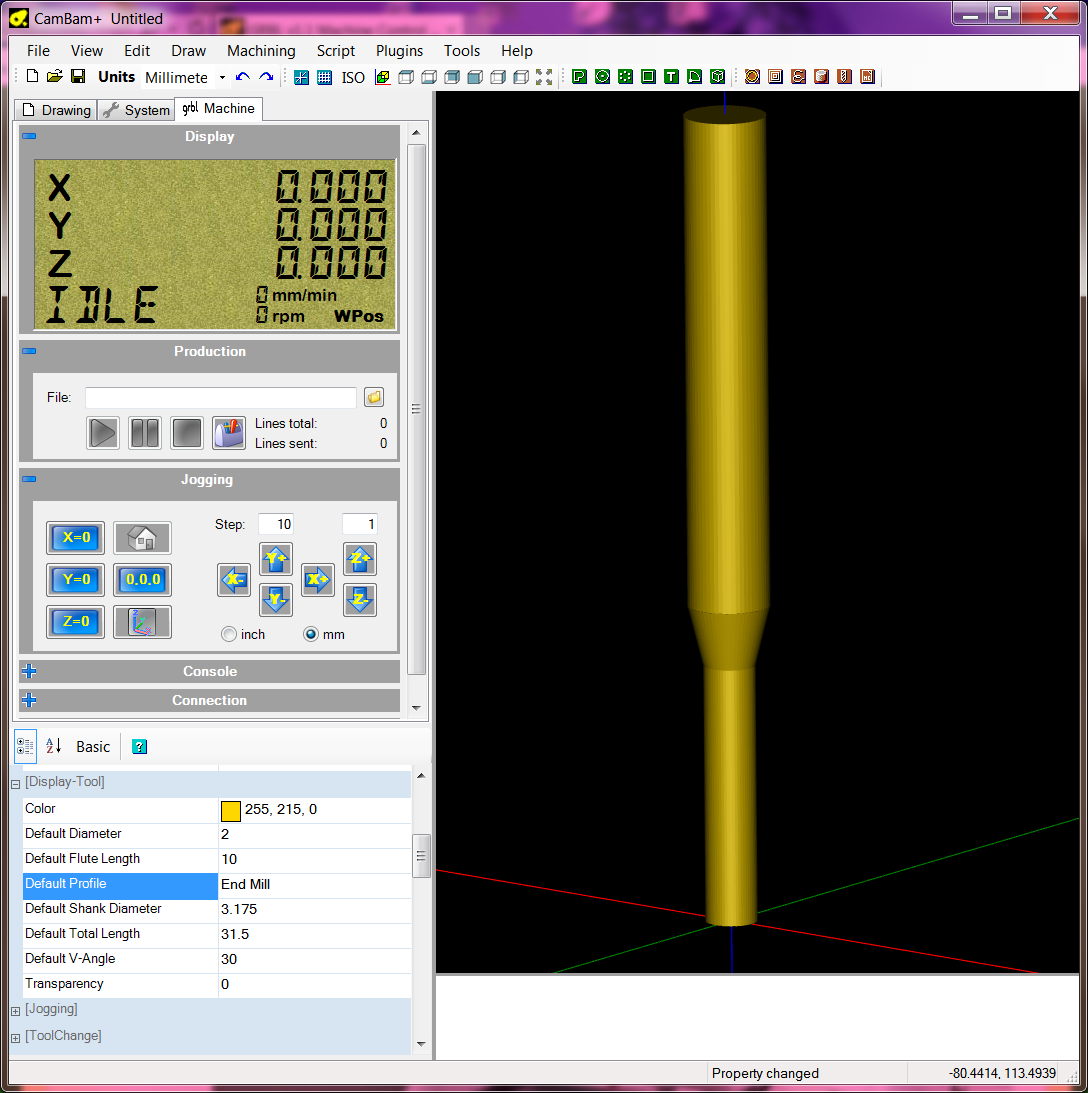Open the Script menu
This screenshot has width=1088, height=1093.
click(336, 51)
